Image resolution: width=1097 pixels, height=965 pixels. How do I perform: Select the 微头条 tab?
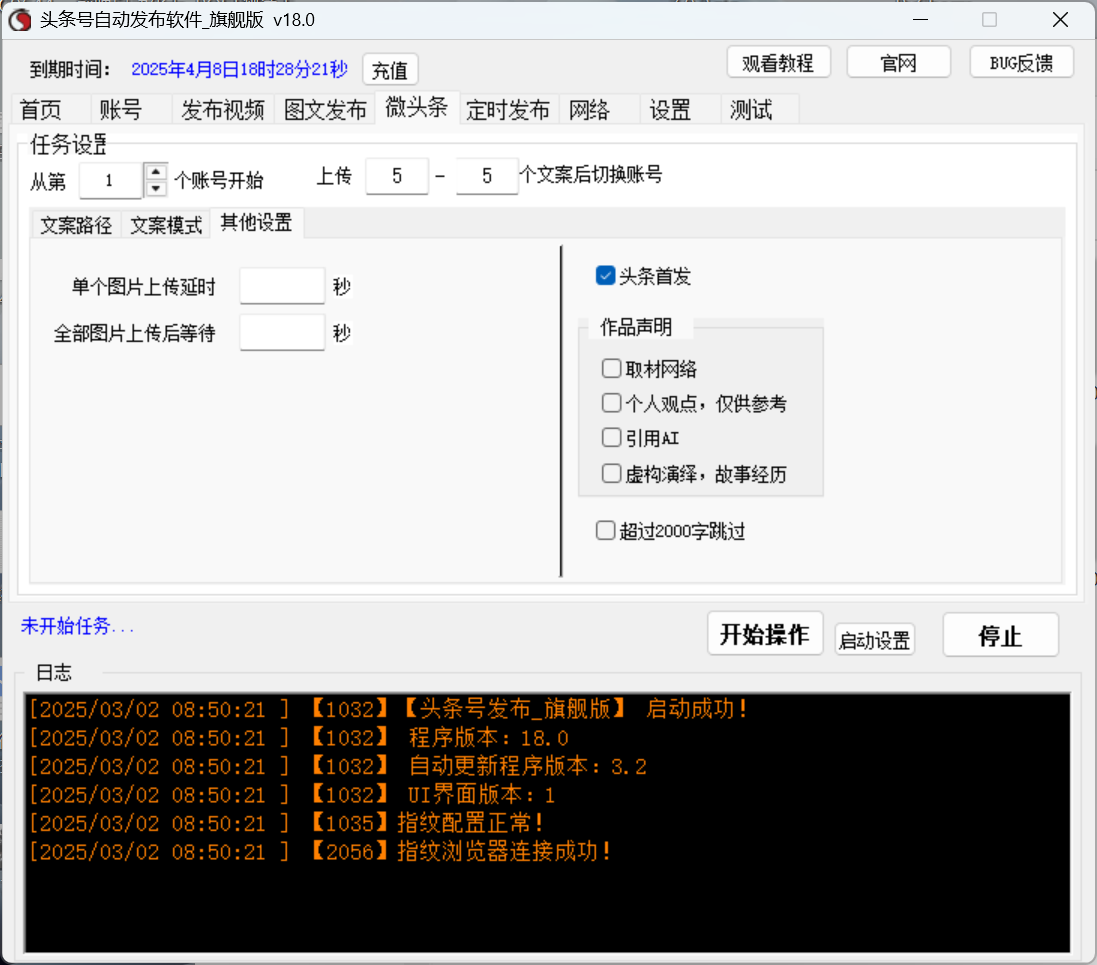tap(417, 107)
